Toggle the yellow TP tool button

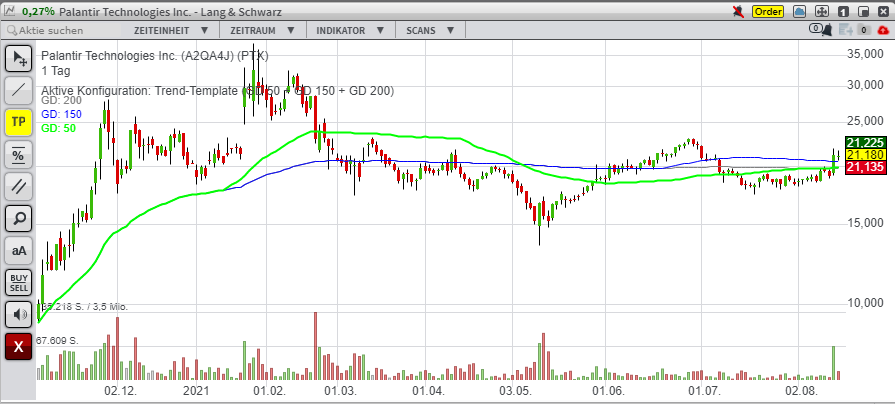click(18, 122)
